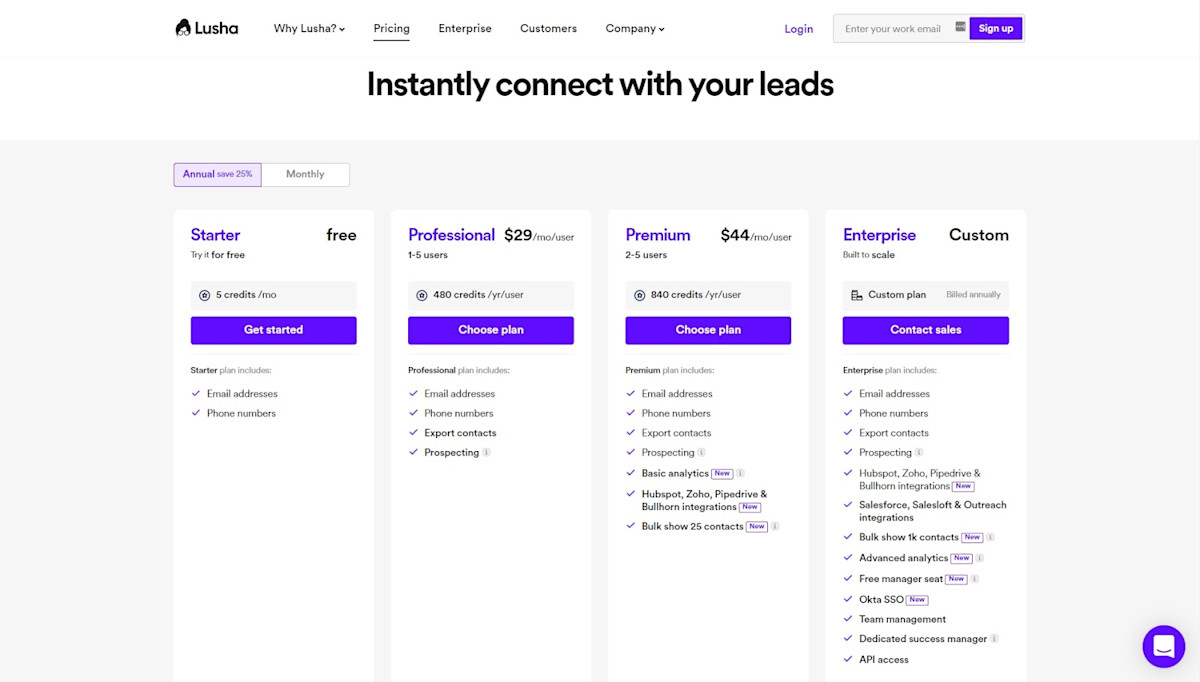Expand the Company menu

click(634, 28)
